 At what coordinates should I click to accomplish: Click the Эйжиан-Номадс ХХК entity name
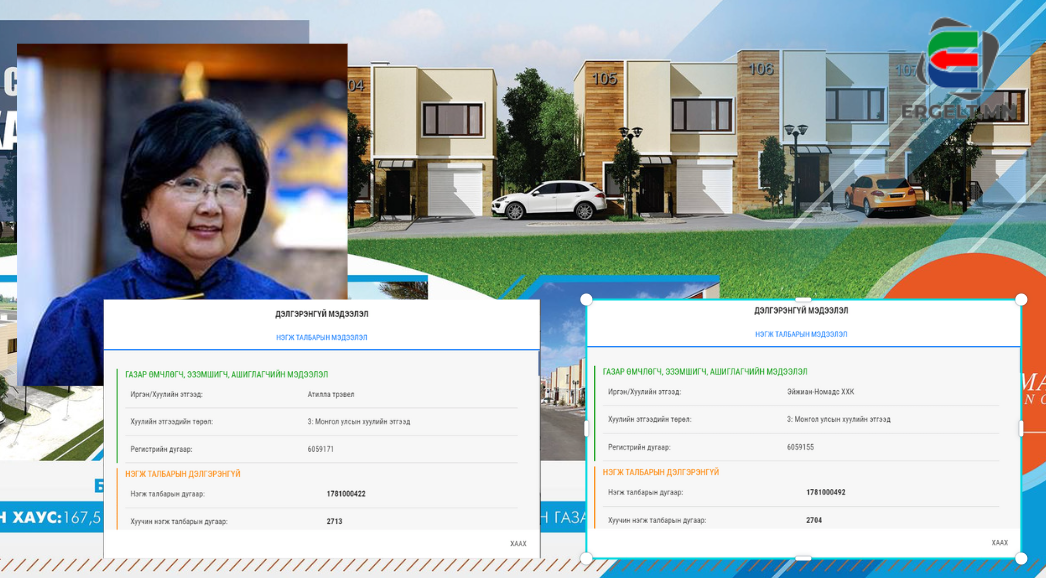[820, 392]
